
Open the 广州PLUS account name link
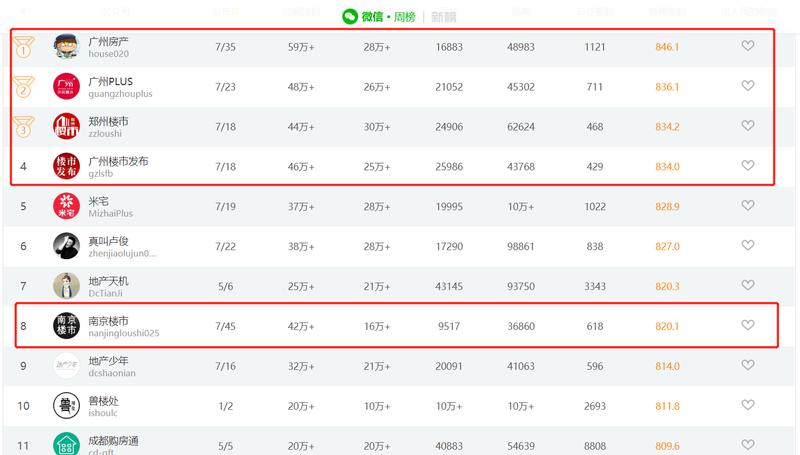[x=110, y=81]
